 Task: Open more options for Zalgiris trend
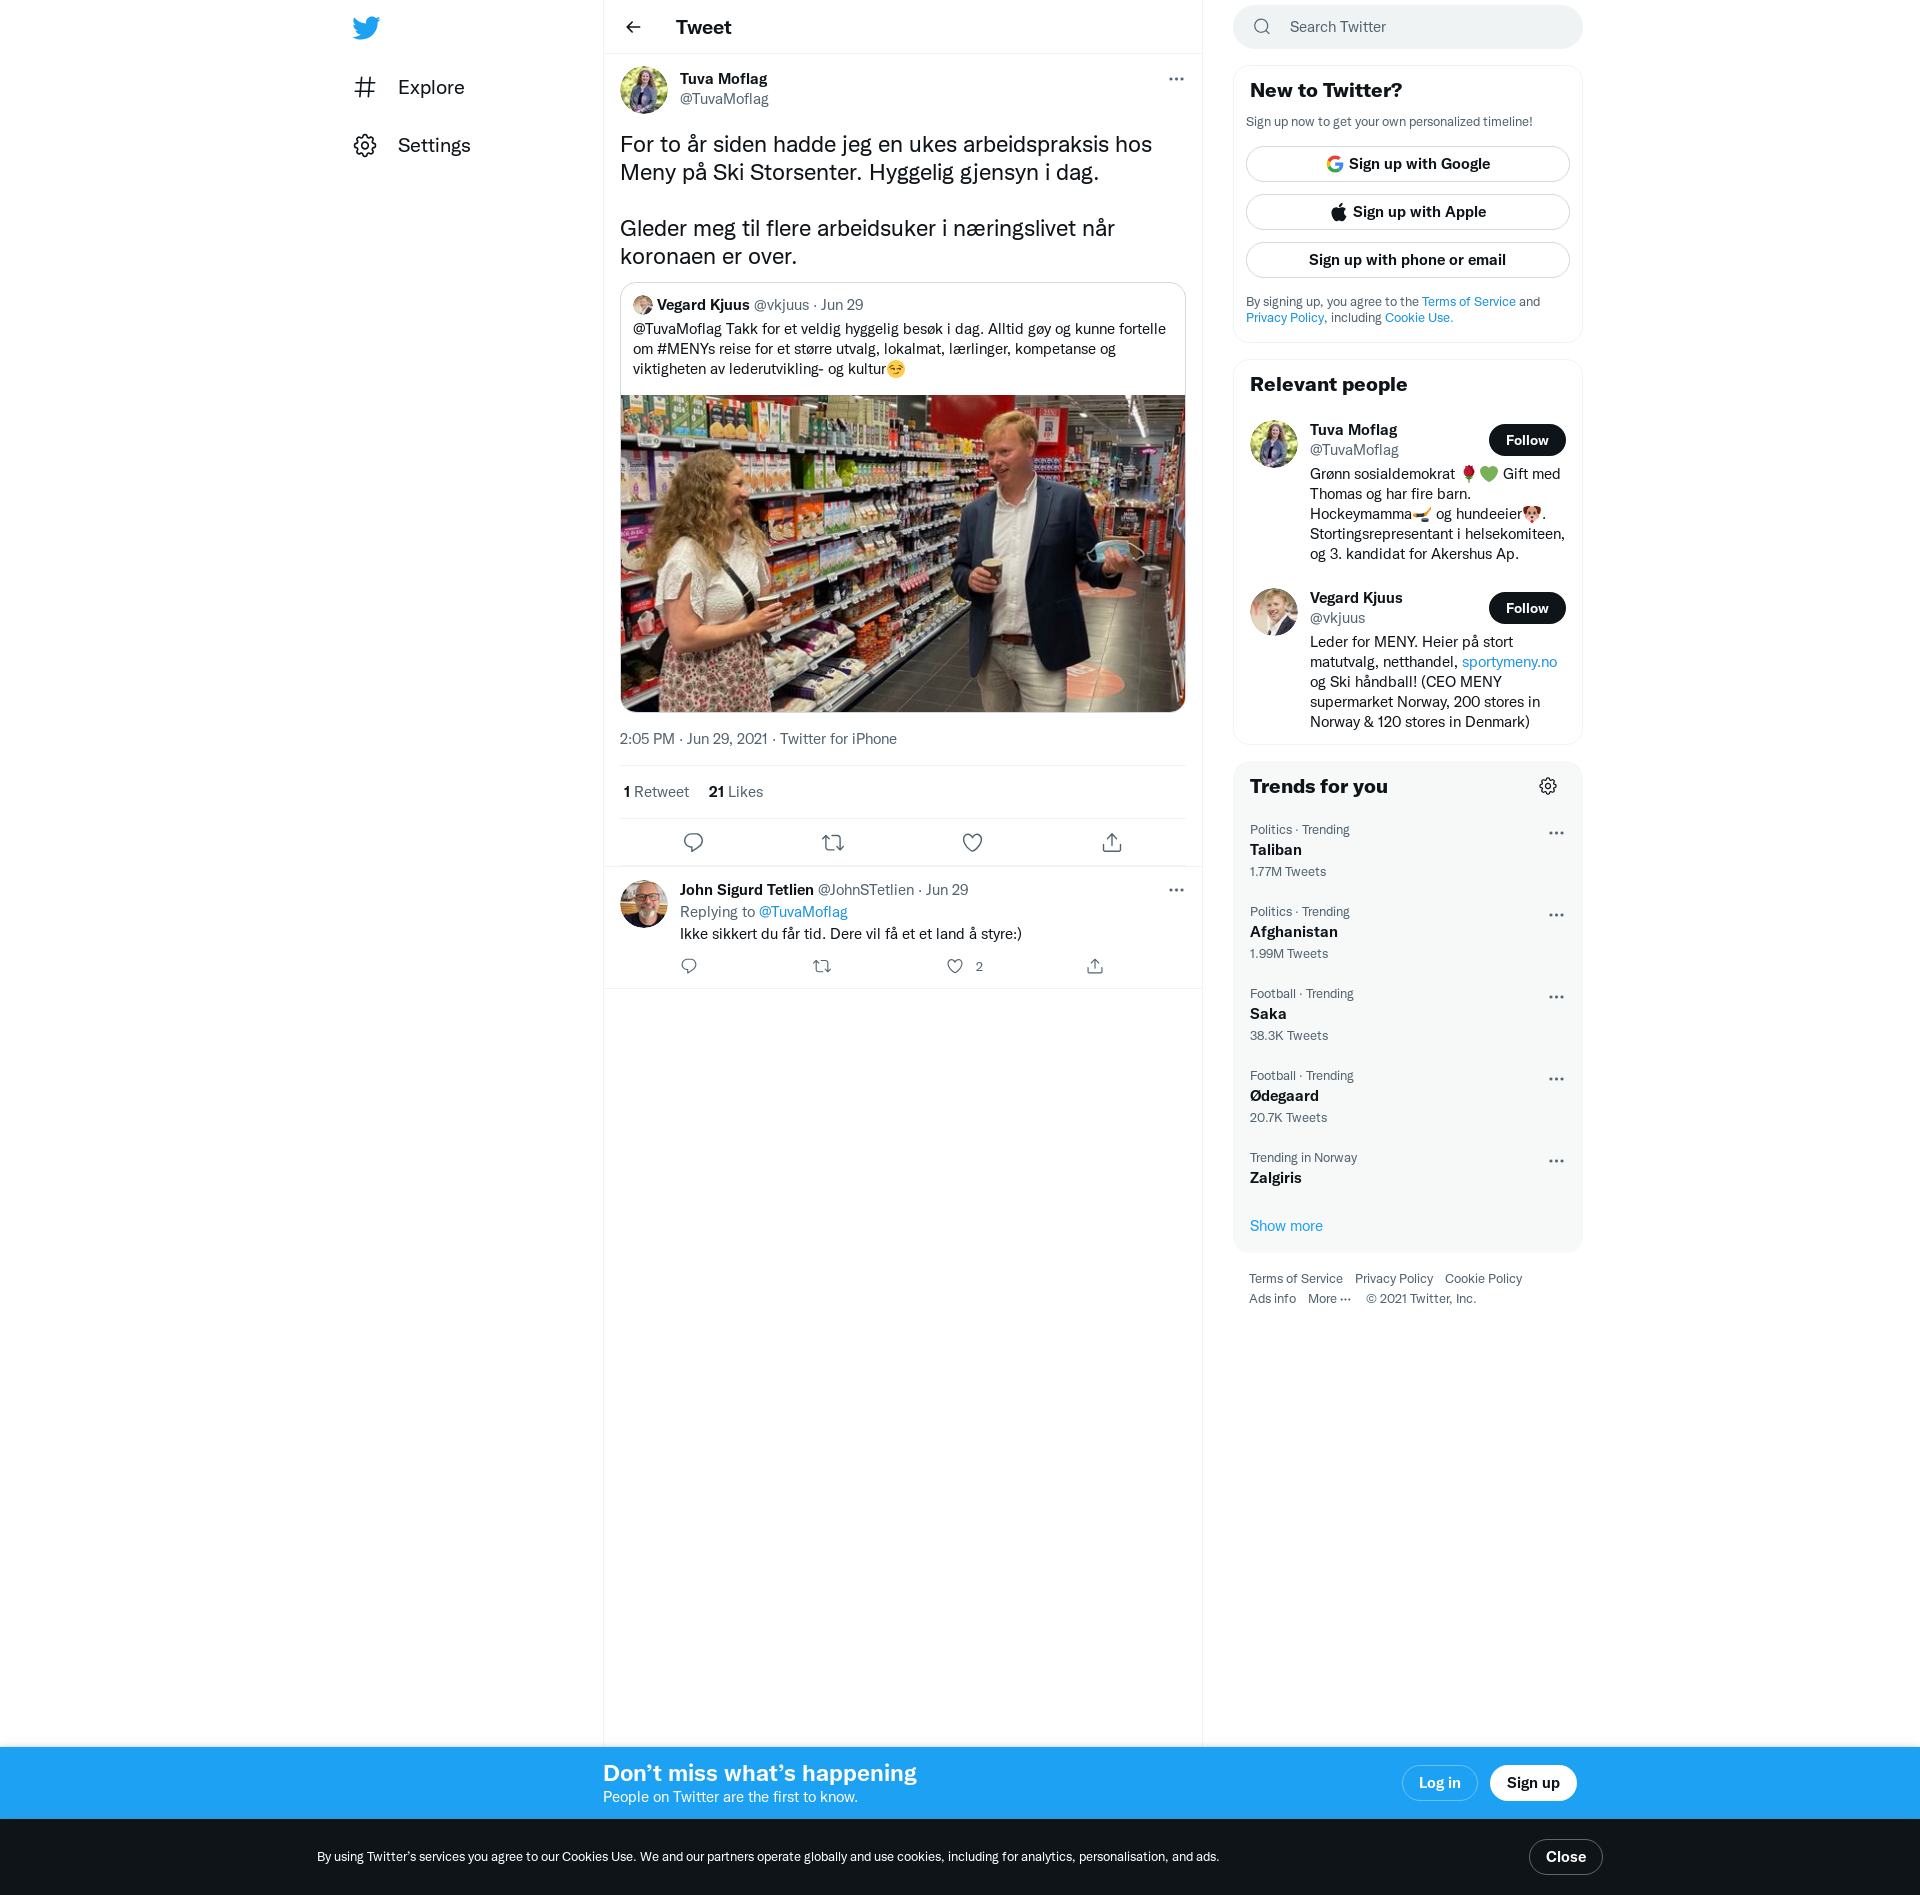point(1556,1161)
